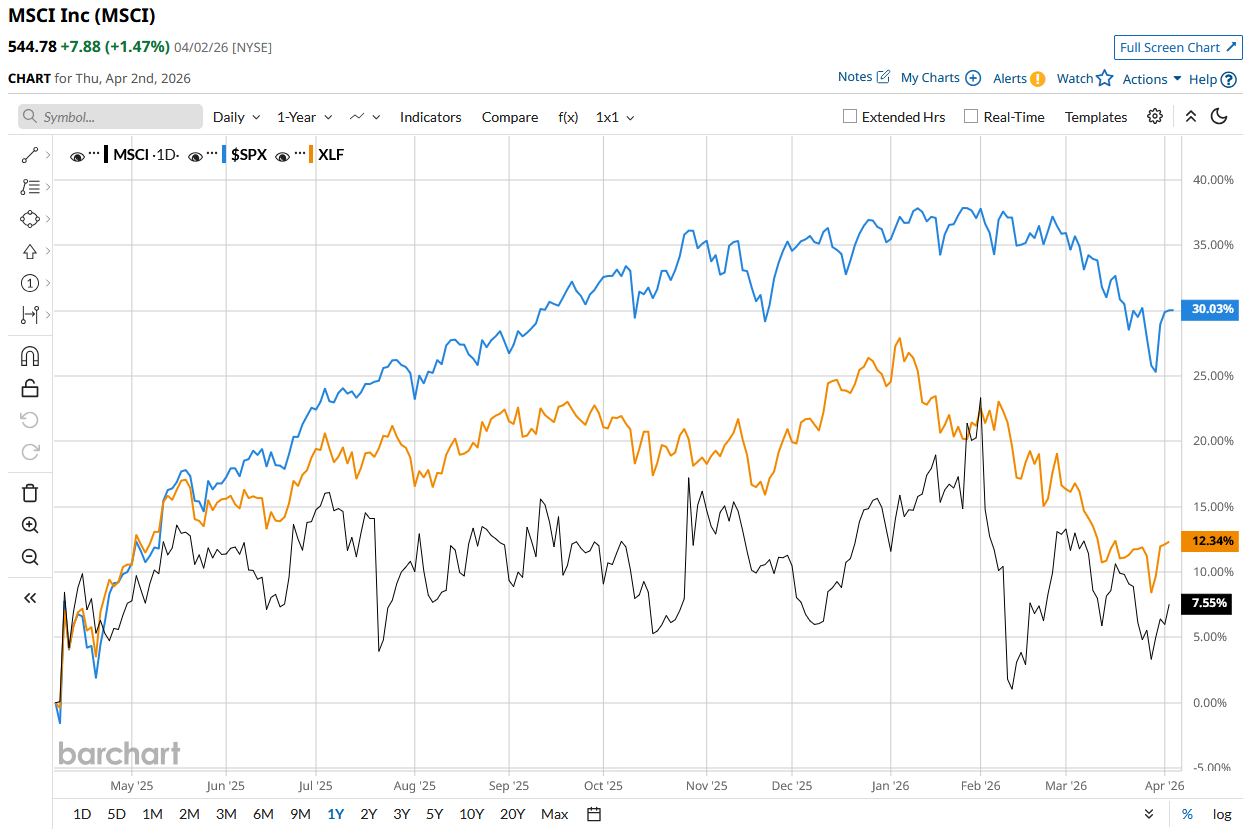Select the 6M time range
This screenshot has width=1249, height=829.
[263, 814]
